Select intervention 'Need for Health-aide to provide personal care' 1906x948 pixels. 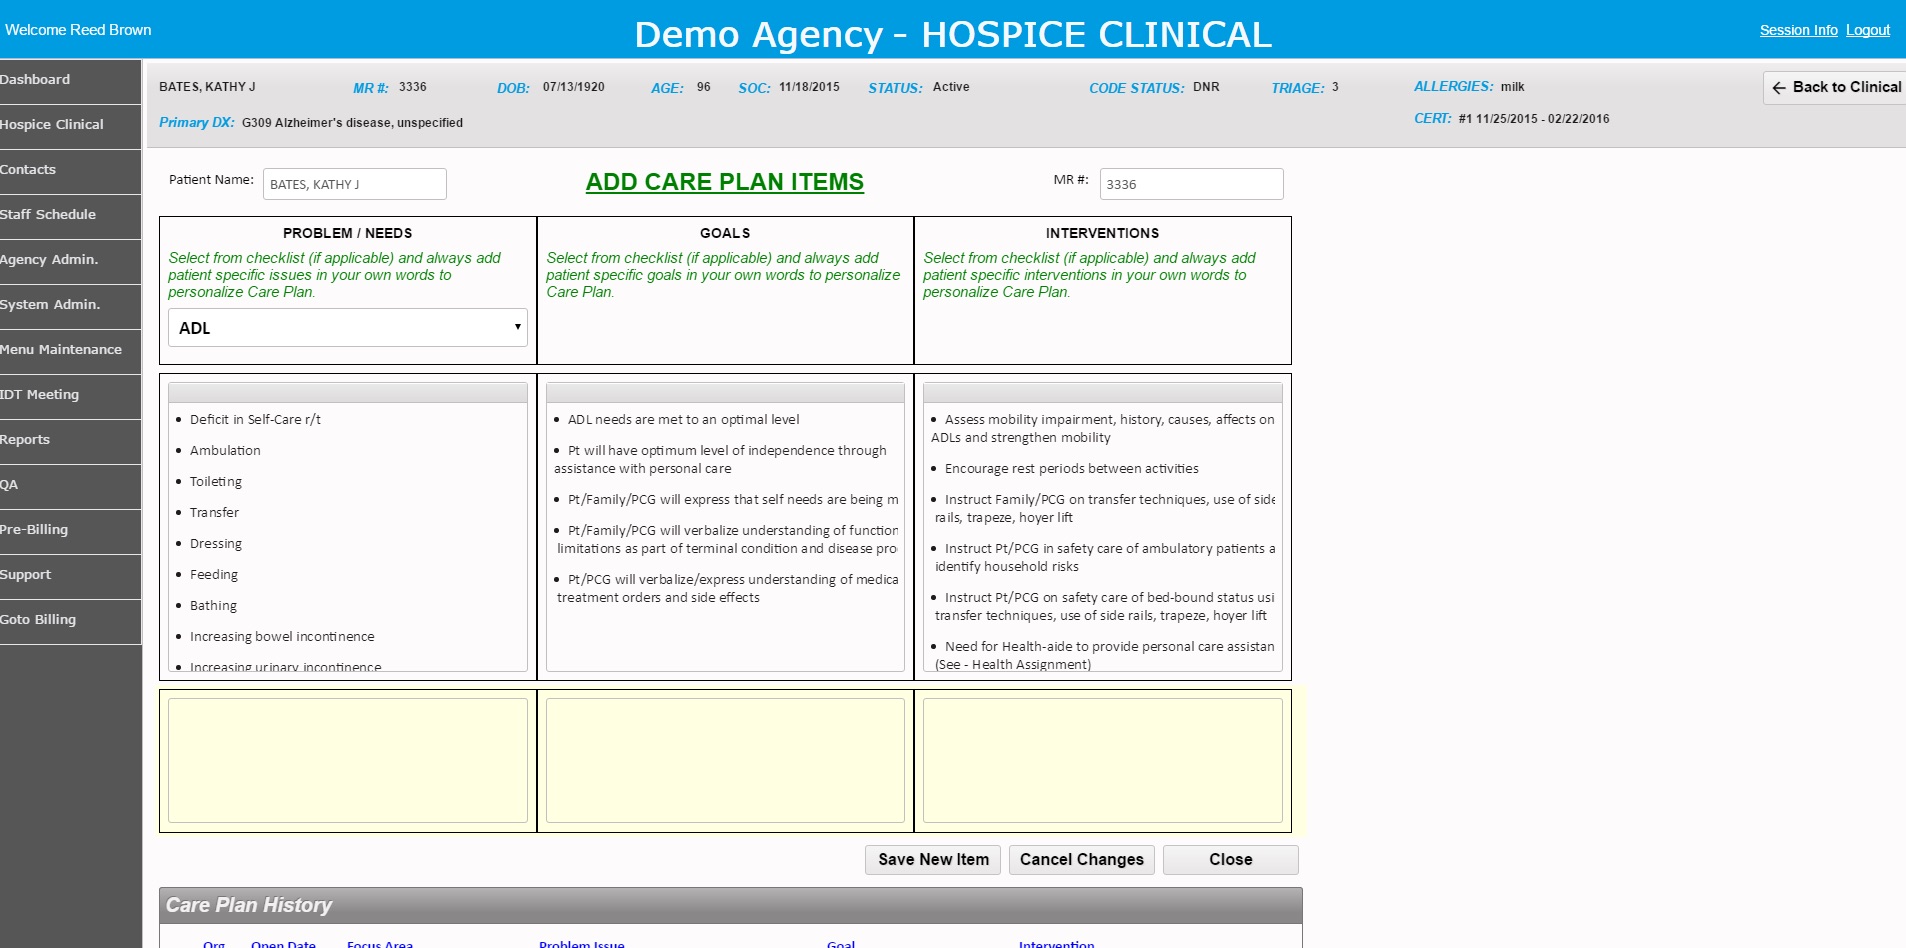[1104, 655]
